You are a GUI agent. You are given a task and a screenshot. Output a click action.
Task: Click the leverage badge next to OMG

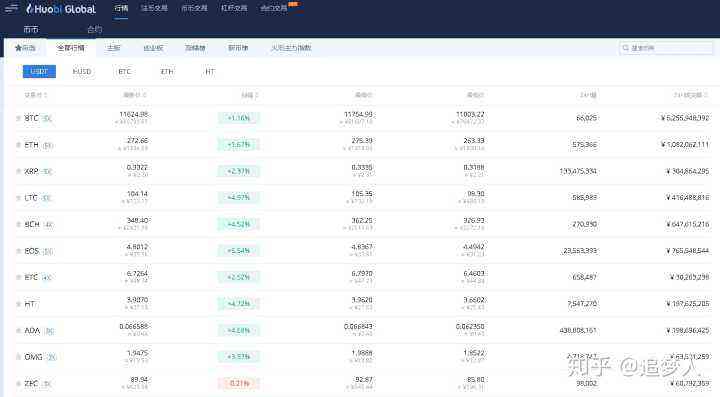coord(51,357)
